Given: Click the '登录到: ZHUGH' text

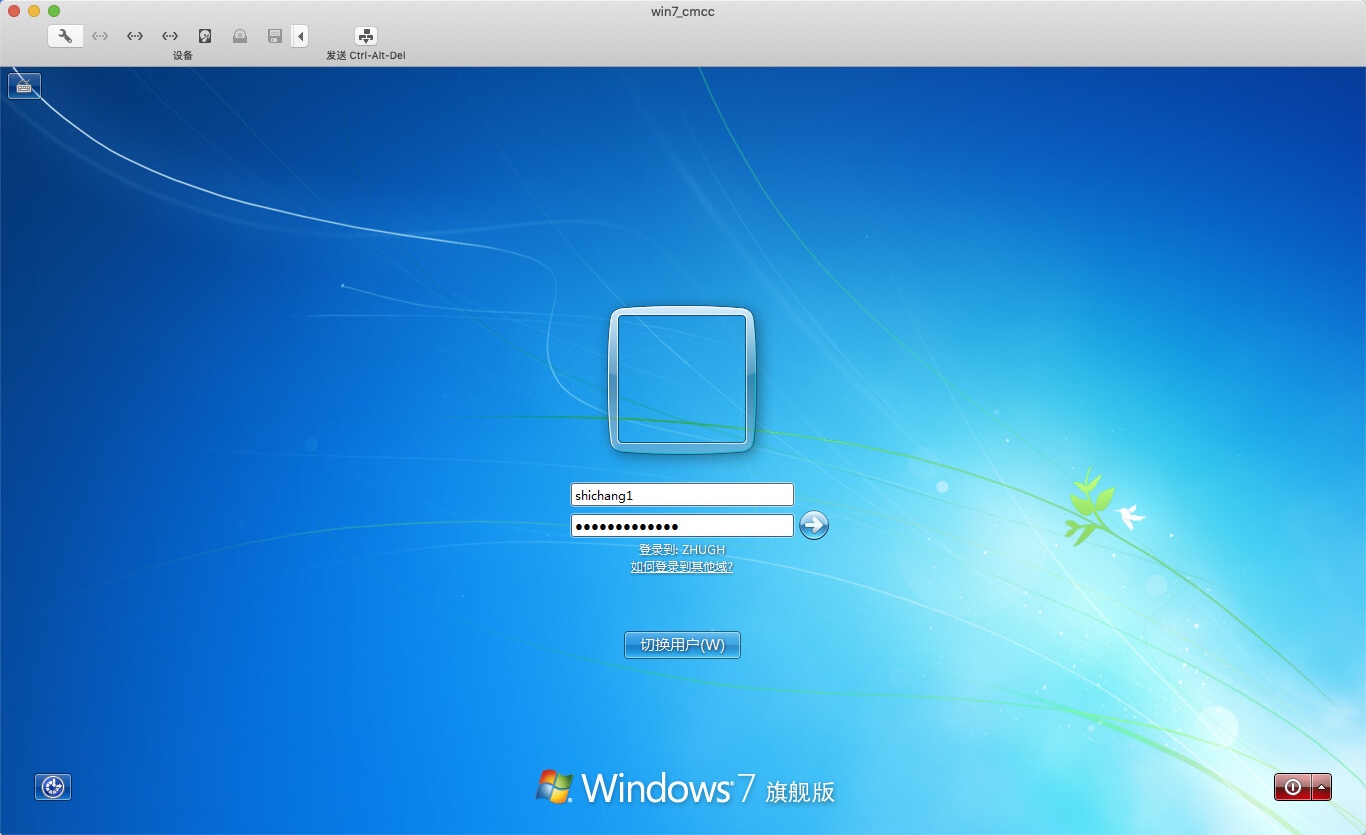Looking at the screenshot, I should coord(682,549).
